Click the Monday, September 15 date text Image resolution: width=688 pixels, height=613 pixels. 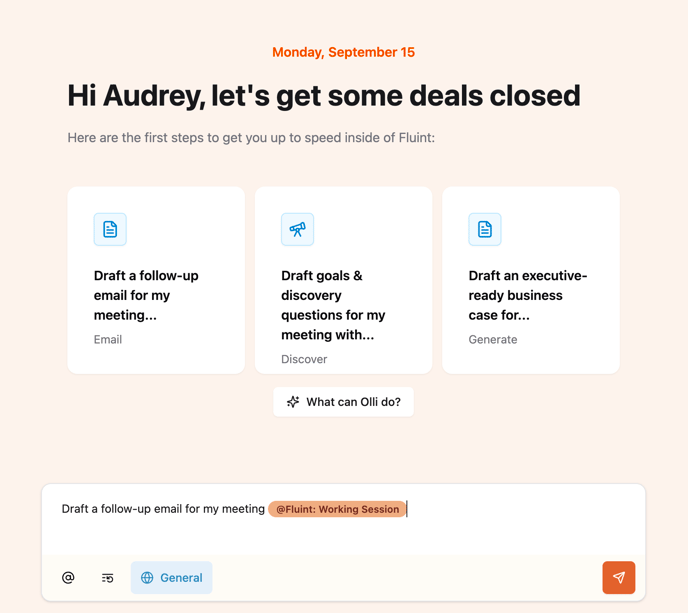tap(344, 52)
